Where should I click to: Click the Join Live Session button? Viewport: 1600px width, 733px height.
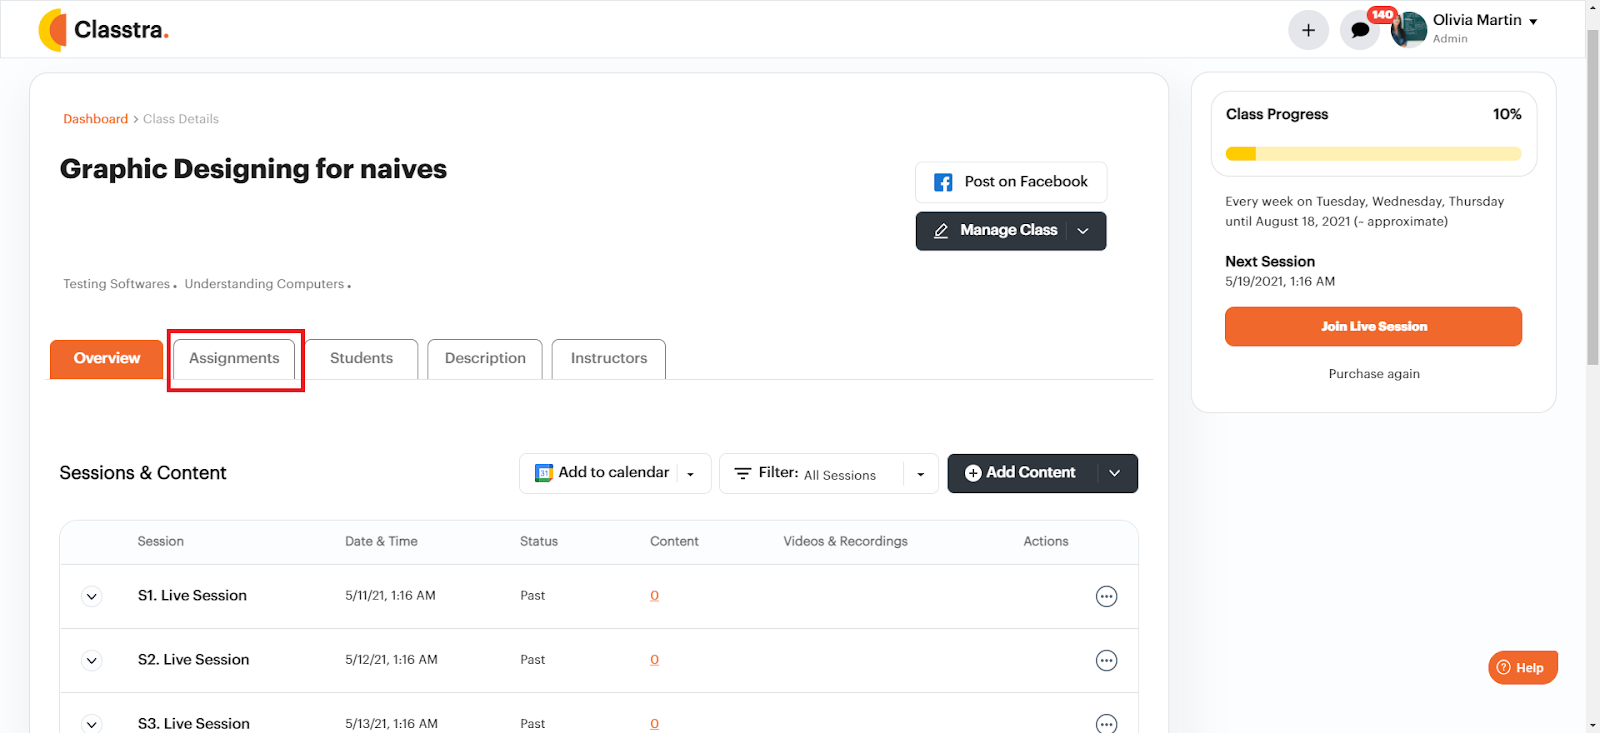1373,327
